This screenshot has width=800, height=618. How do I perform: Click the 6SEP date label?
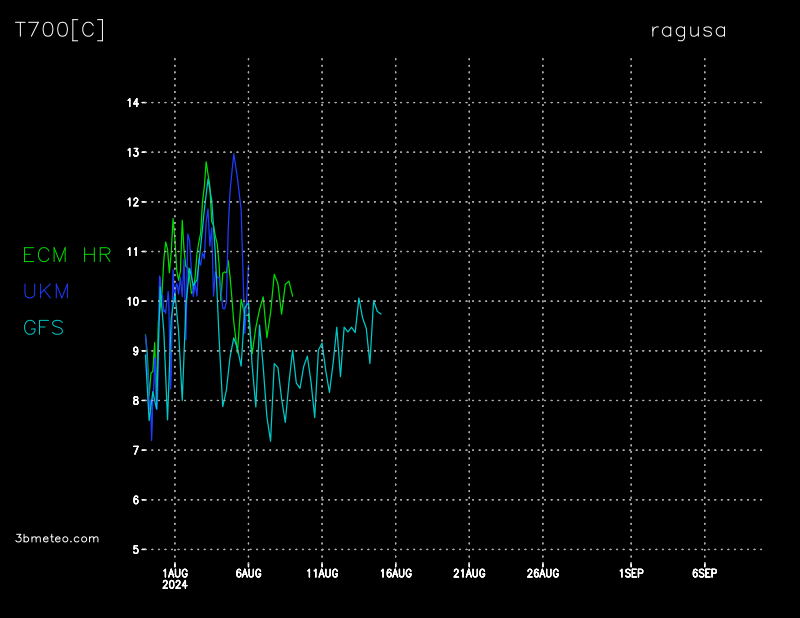click(704, 574)
